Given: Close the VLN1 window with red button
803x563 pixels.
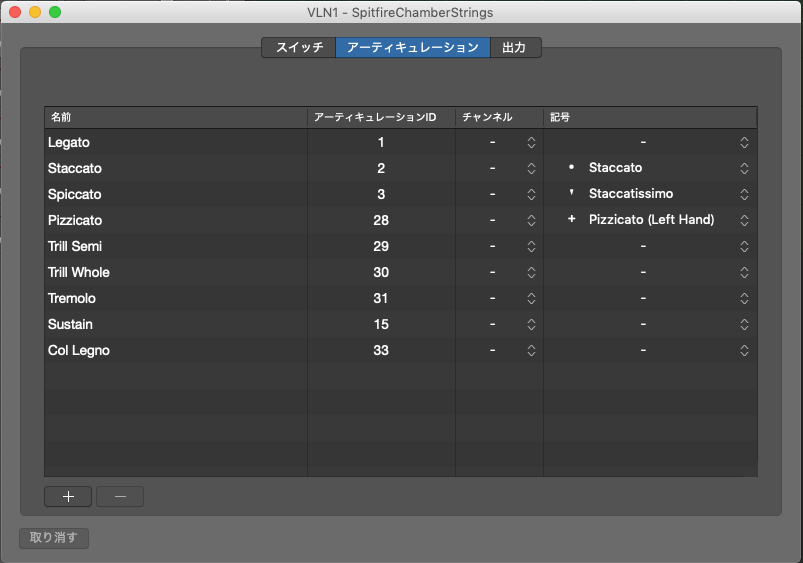Looking at the screenshot, I should [15, 12].
